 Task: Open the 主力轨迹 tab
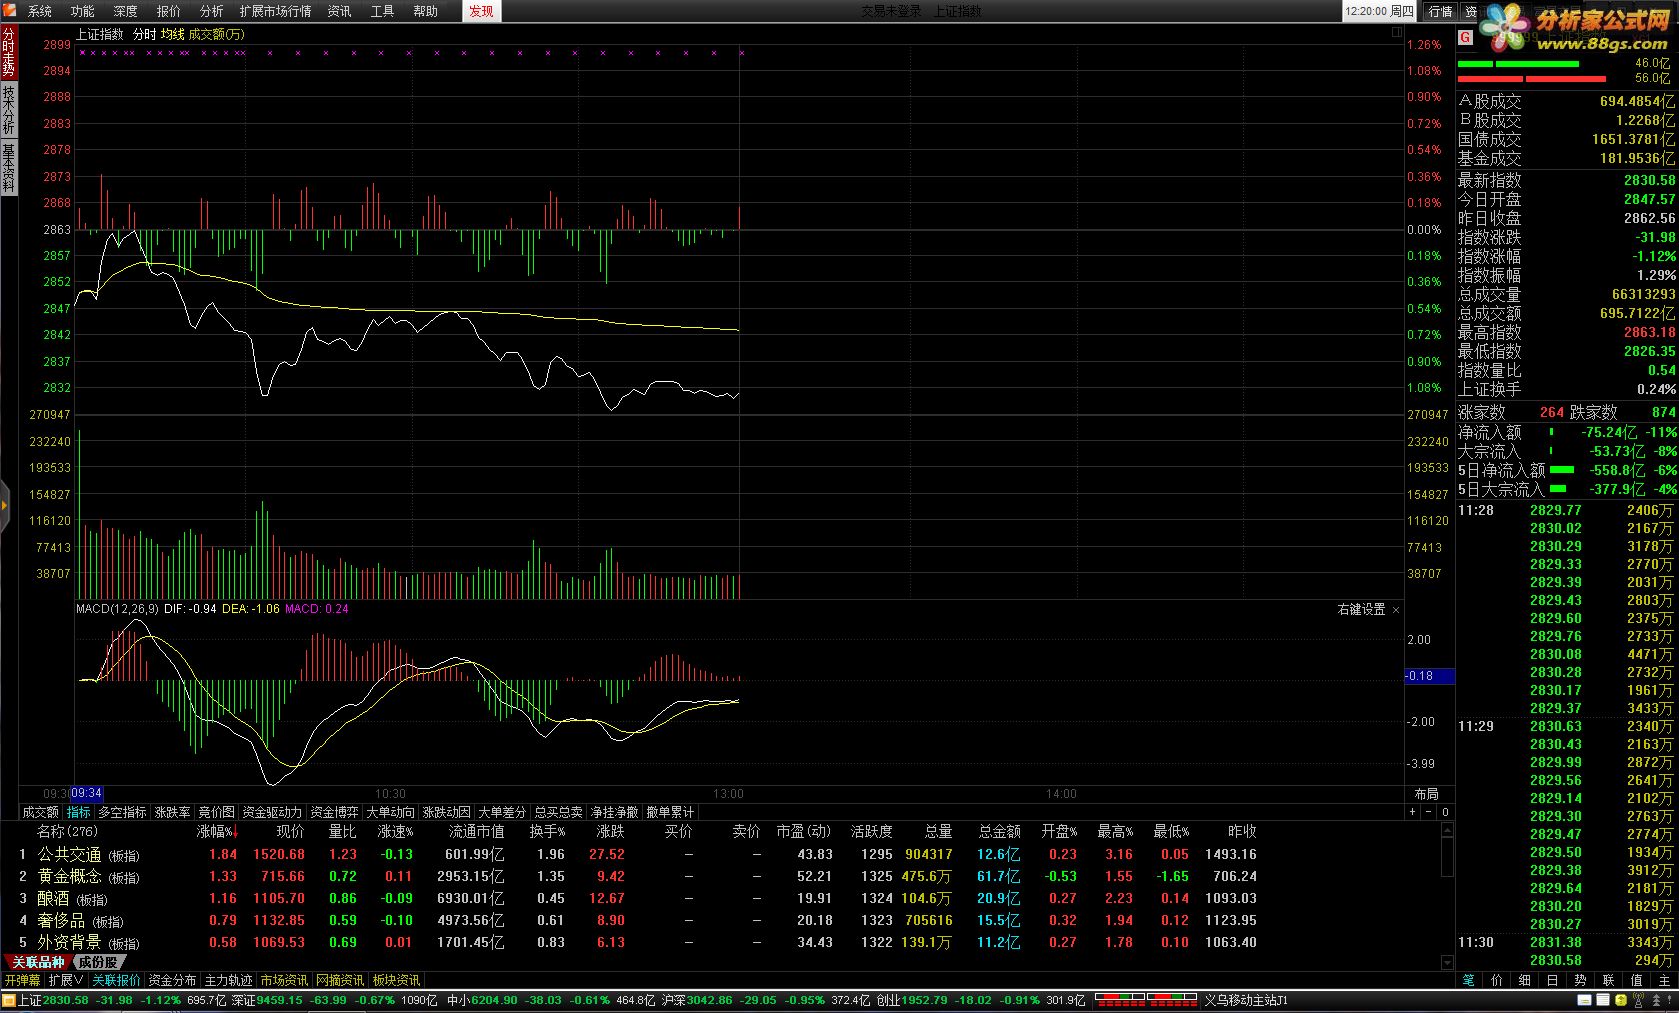[228, 980]
